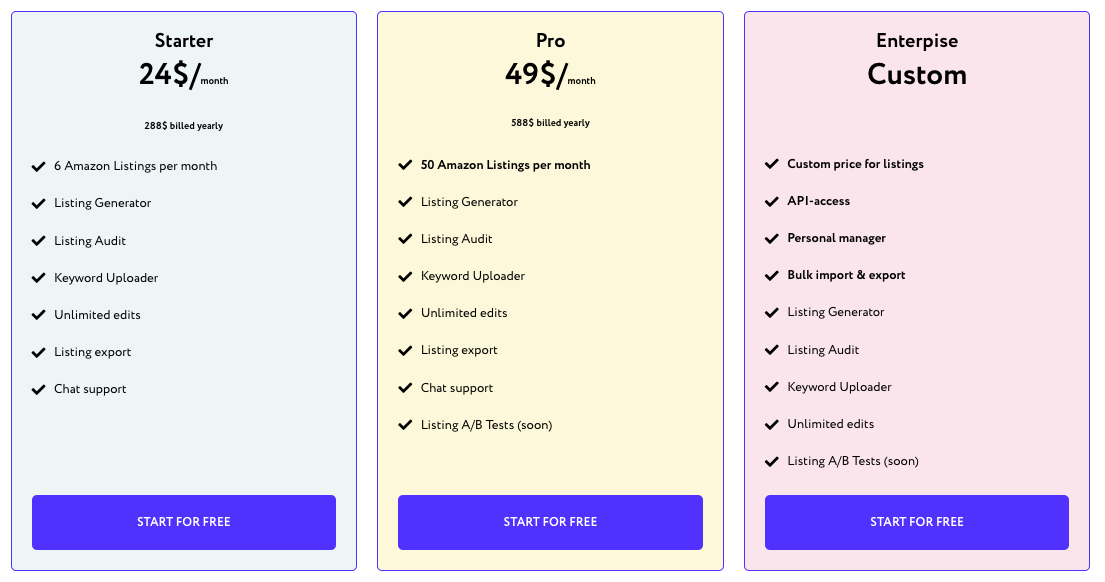Click the 288$ billed yearly note

click(184, 126)
